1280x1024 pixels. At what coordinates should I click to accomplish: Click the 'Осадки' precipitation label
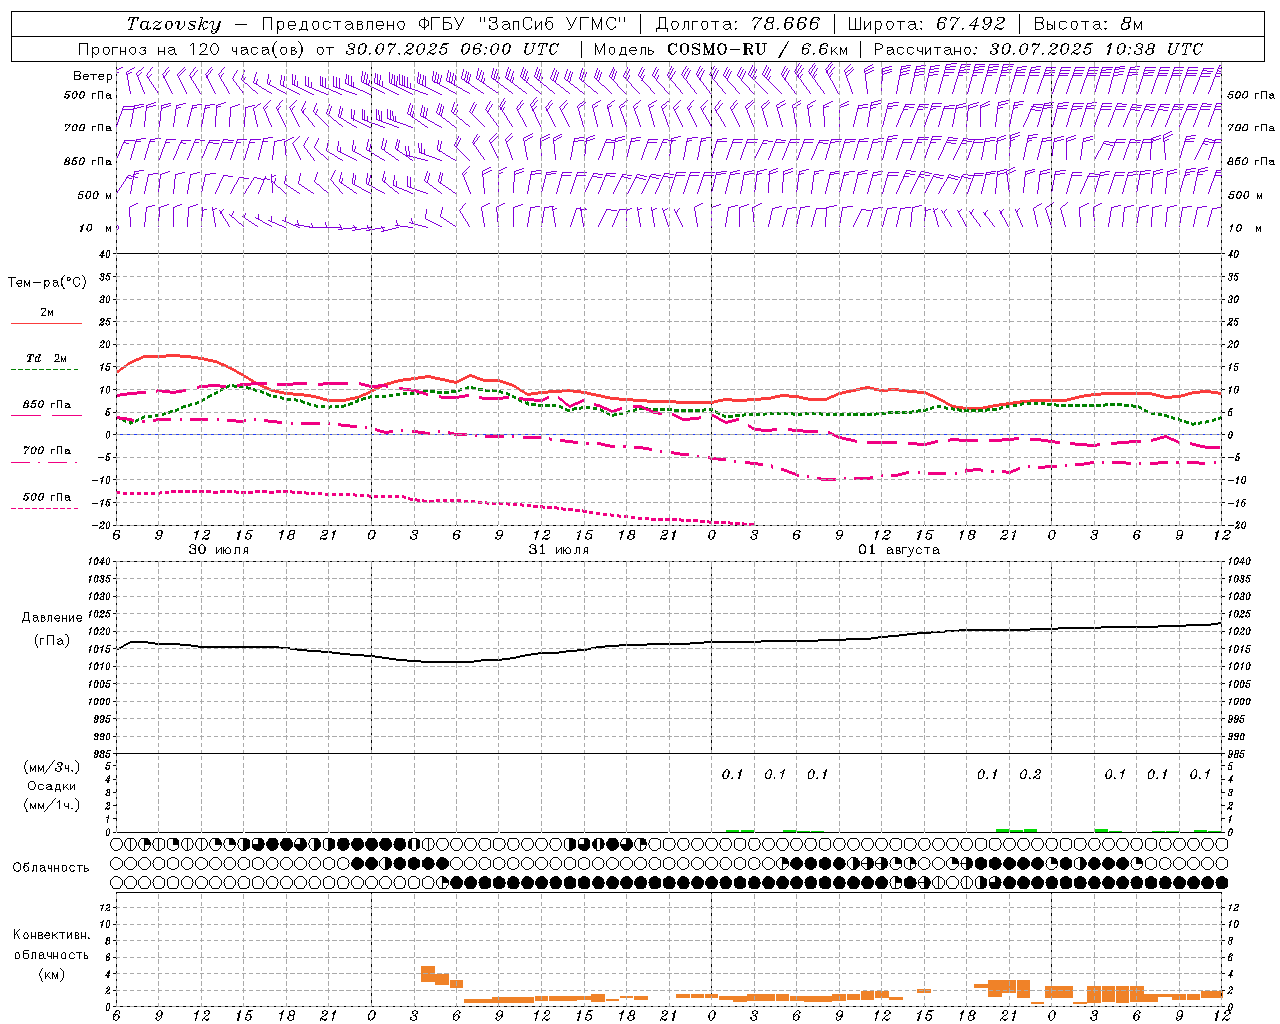(52, 786)
